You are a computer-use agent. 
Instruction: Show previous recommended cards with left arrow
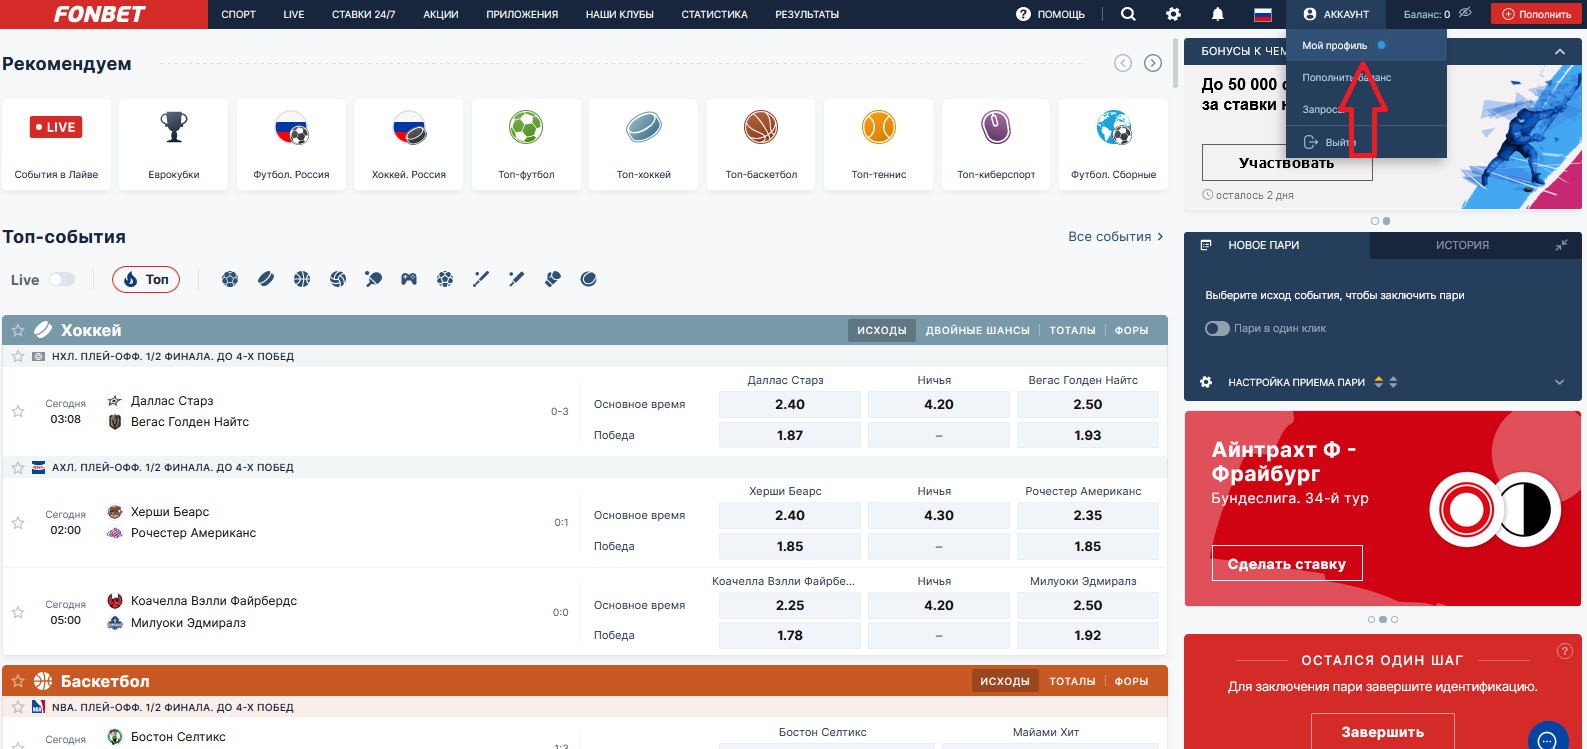click(1123, 63)
